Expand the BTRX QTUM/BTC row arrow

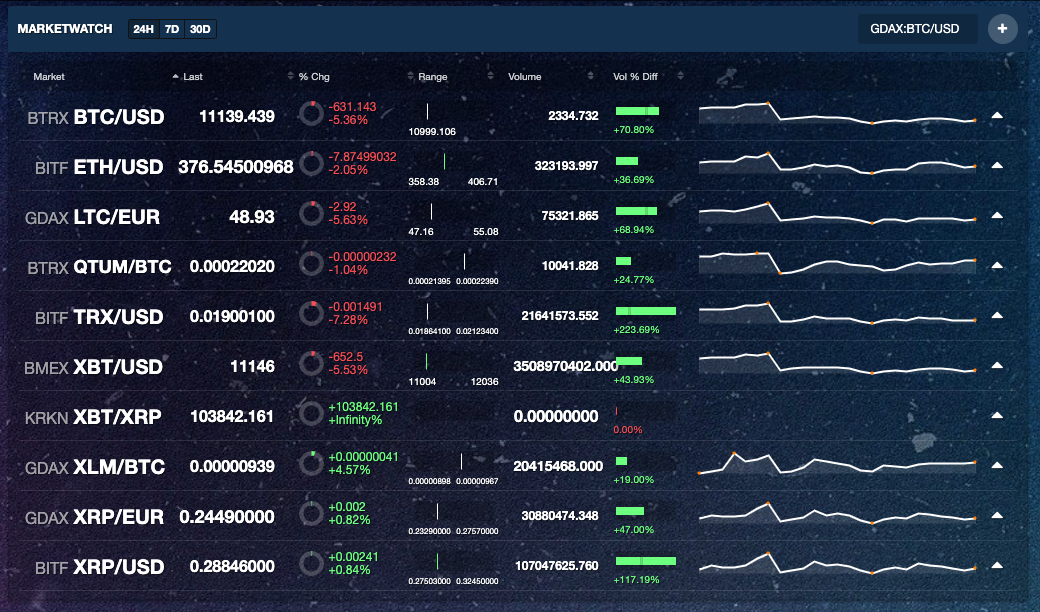point(997,265)
